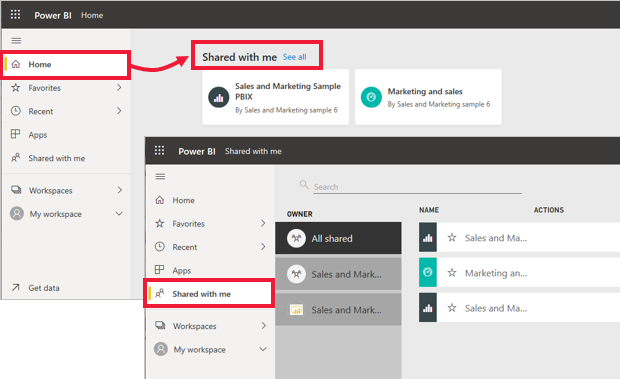Click See all link next to Shared with me
Image resolution: width=620 pixels, height=379 pixels.
(295, 57)
